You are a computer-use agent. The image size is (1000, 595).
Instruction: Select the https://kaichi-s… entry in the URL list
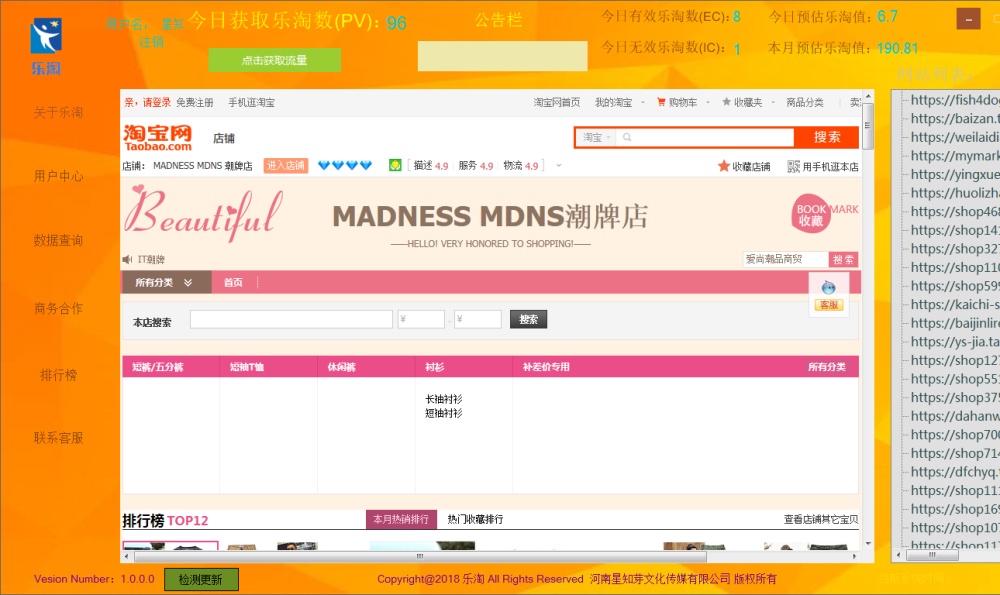955,304
